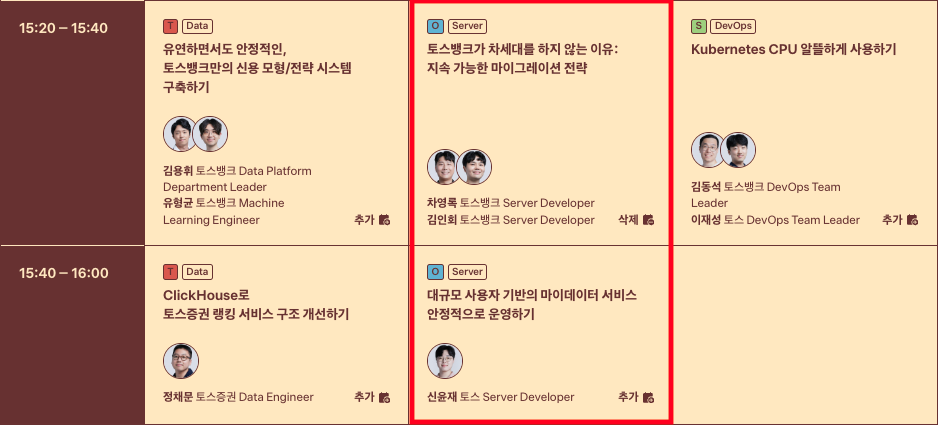
Task: Select Server tag on 차세대 session
Action: (x=467, y=26)
